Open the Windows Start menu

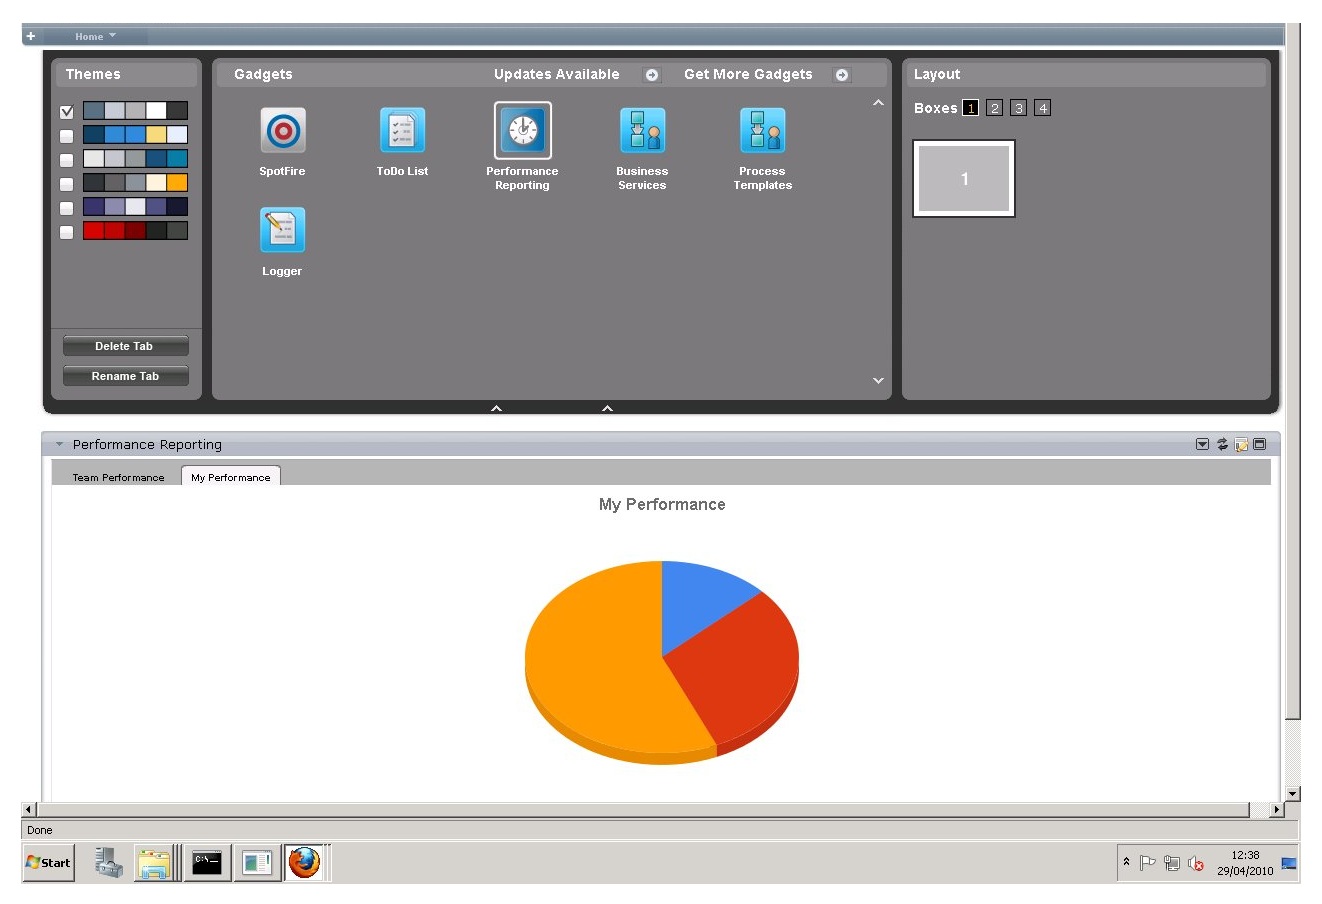coord(48,862)
